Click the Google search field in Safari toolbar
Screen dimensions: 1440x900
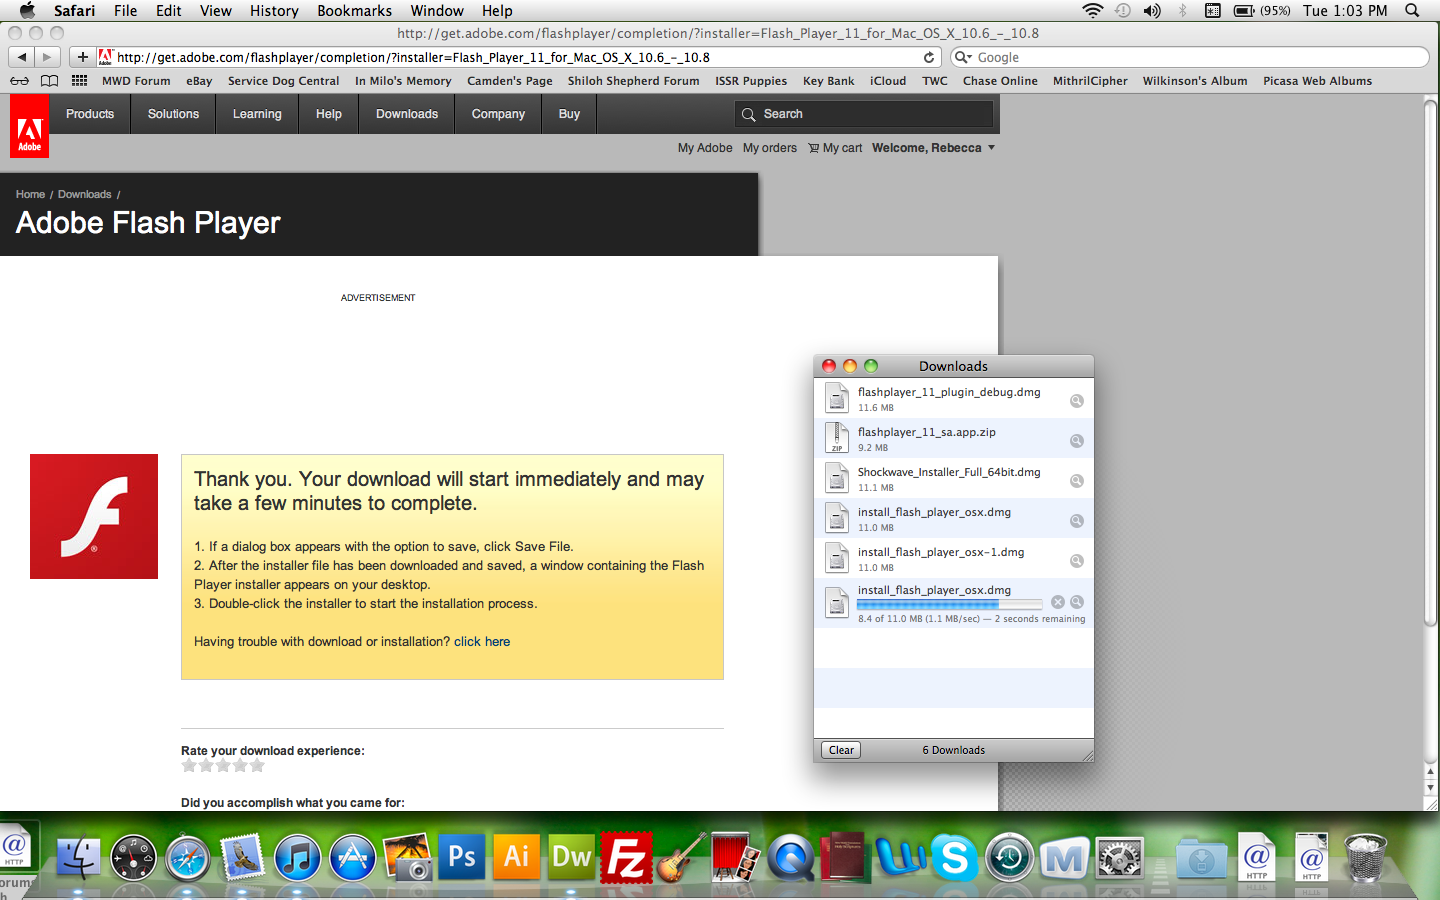[x=1190, y=57]
